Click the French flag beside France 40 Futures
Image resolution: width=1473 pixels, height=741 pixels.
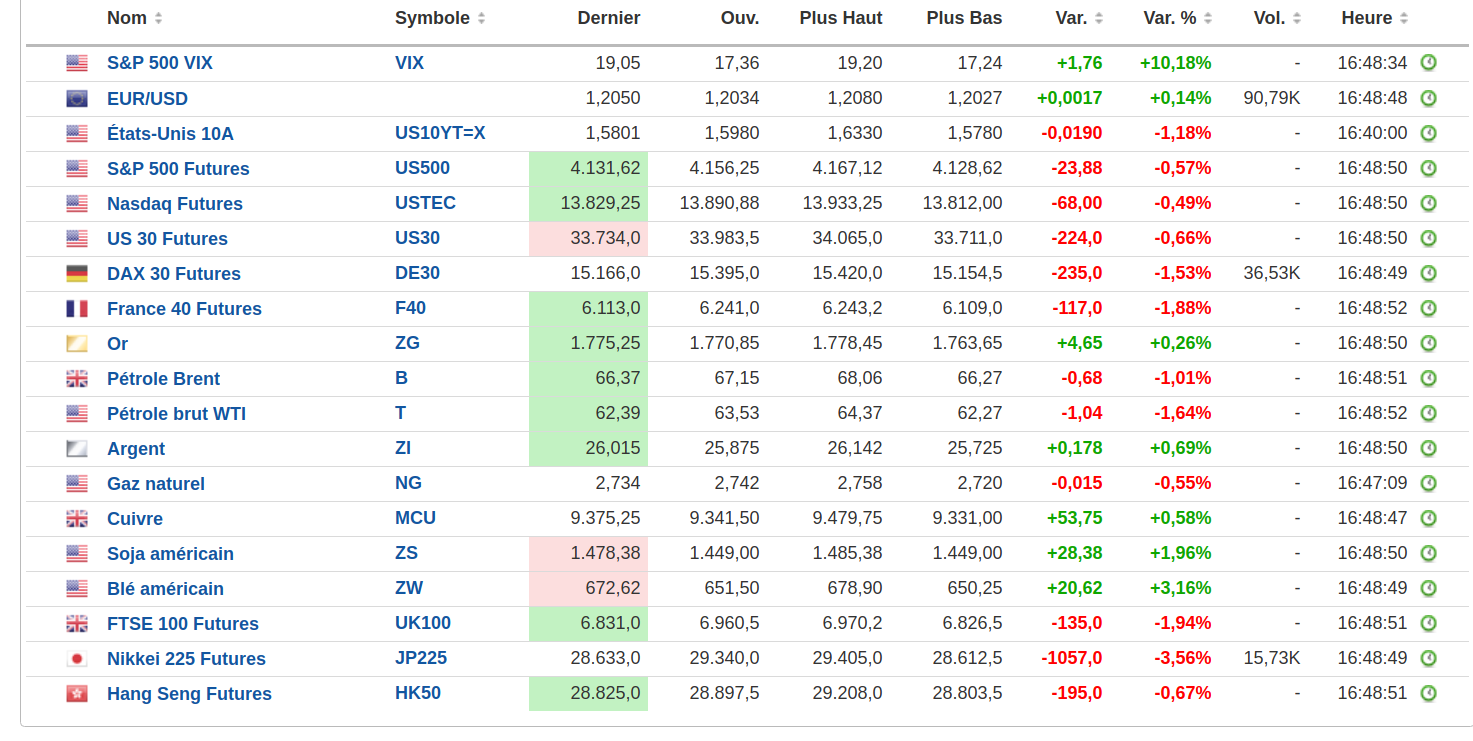[77, 308]
